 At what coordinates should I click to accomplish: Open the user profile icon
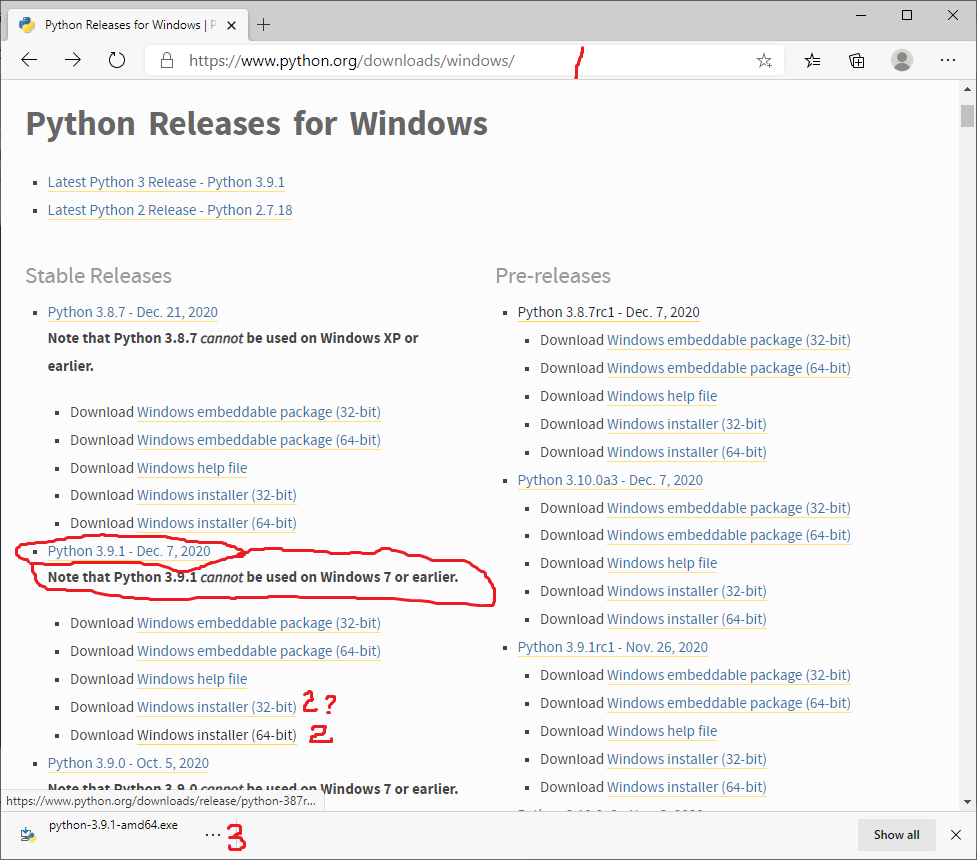point(902,60)
